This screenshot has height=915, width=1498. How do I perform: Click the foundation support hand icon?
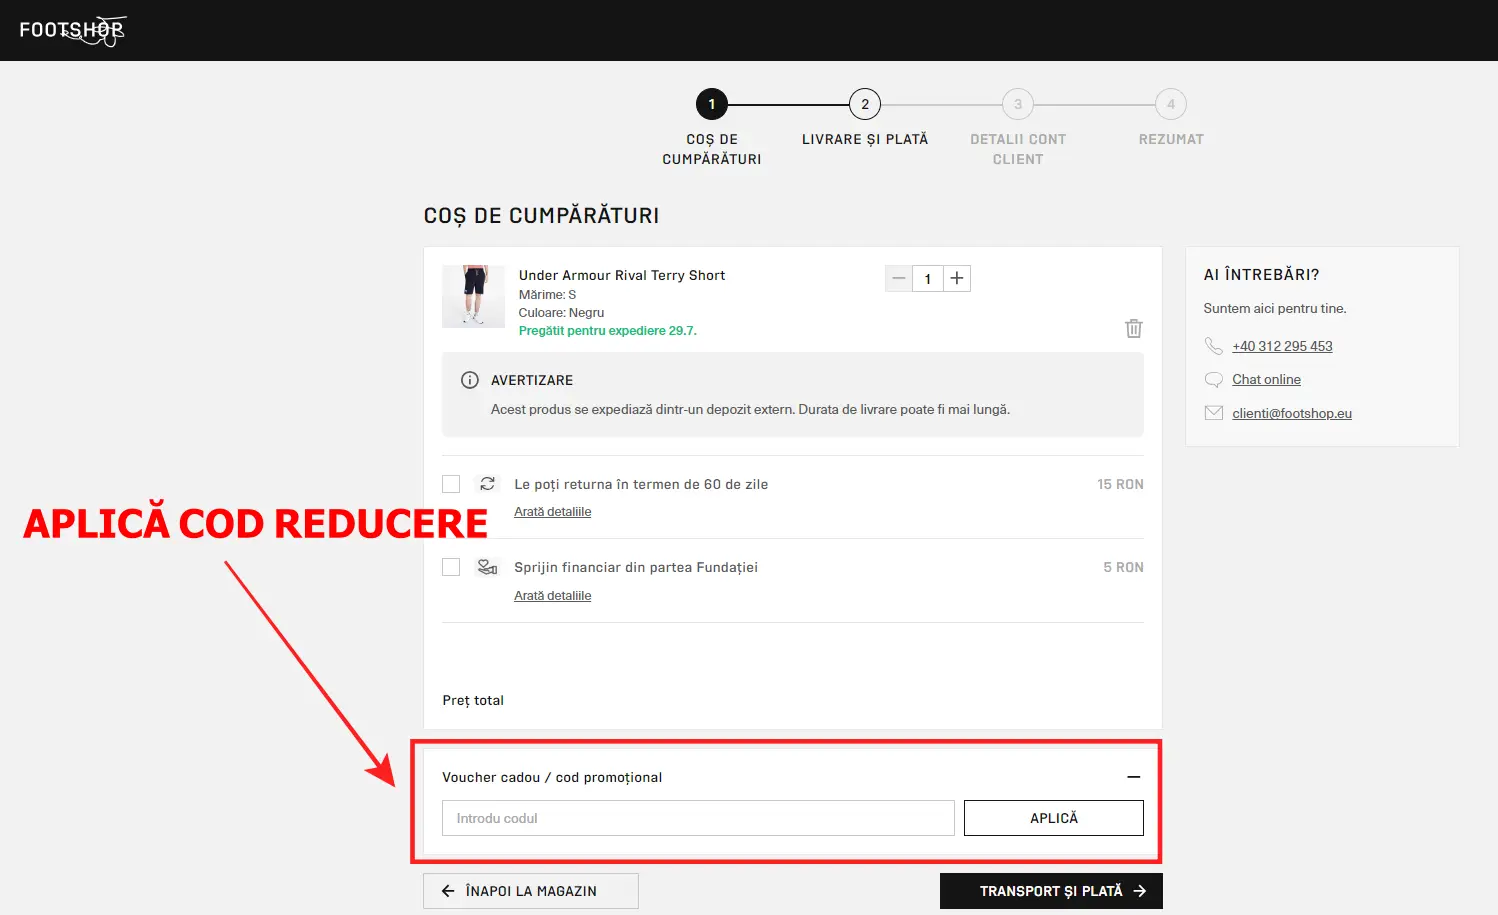click(487, 567)
